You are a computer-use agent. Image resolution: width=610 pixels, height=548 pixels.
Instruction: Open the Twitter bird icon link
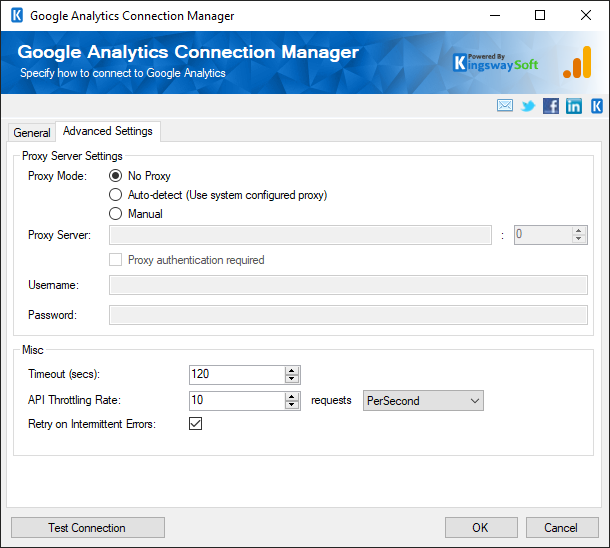coord(528,106)
